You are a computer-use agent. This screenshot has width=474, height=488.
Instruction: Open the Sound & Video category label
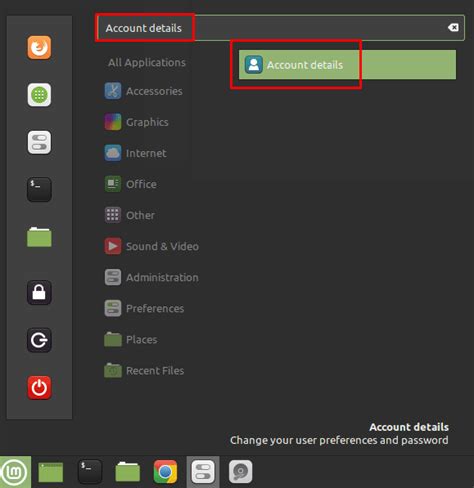tap(162, 246)
